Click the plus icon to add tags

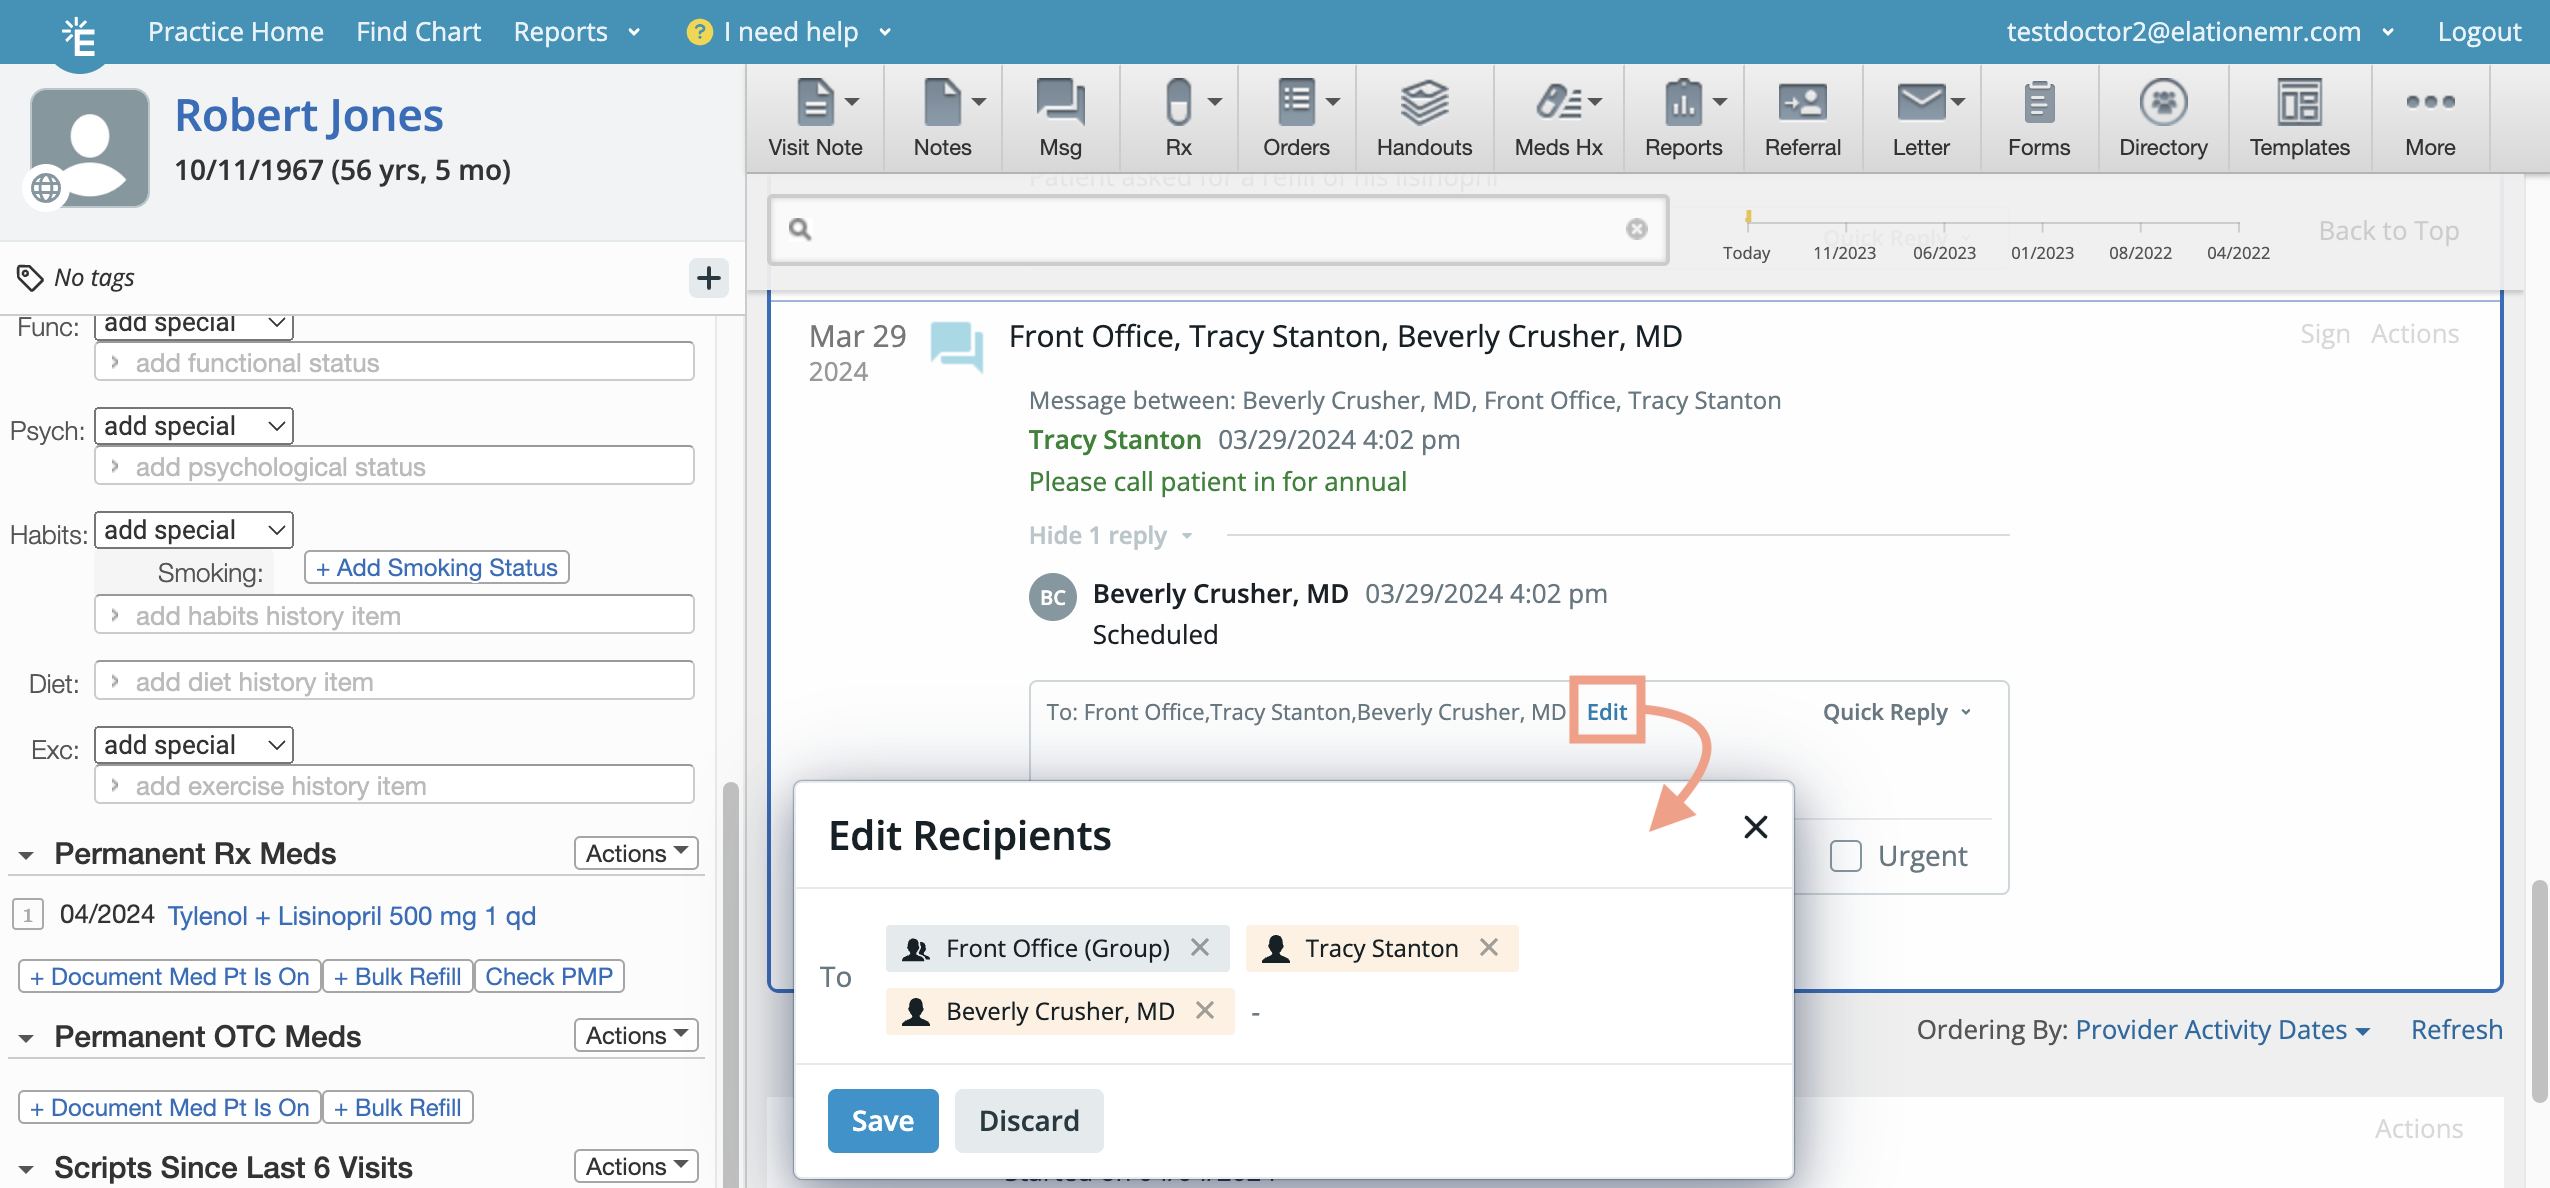coord(708,278)
